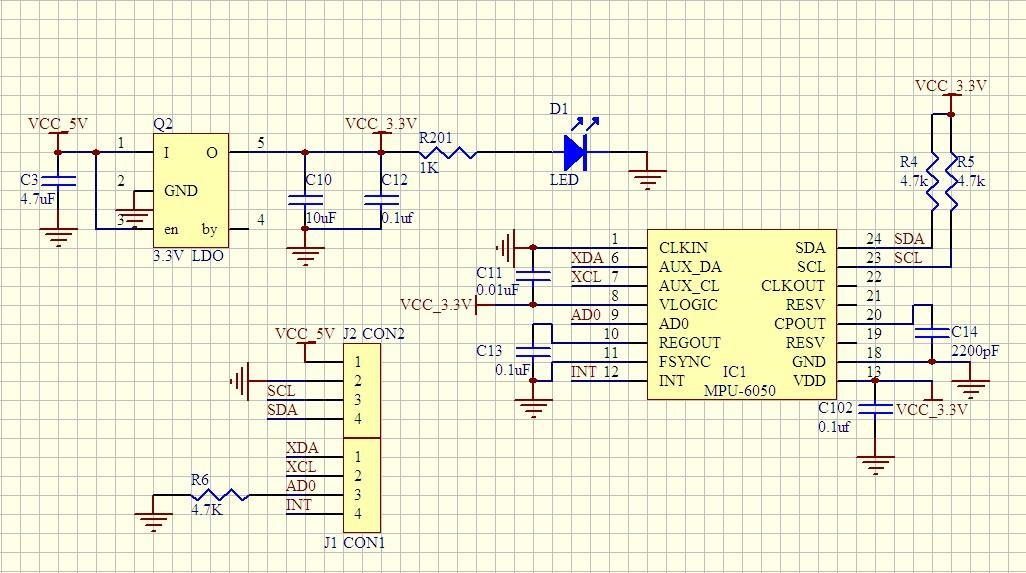Click the INT net label on J1
The height and width of the screenshot is (573, 1026).
click(x=299, y=505)
